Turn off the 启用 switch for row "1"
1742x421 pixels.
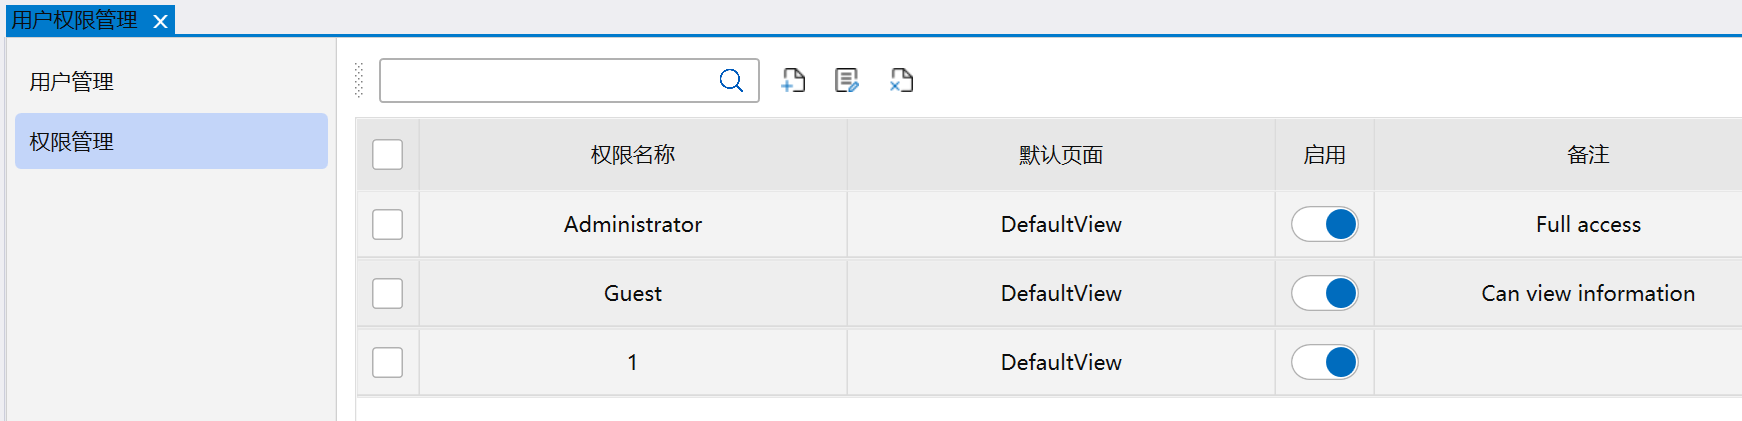pyautogui.click(x=1324, y=362)
